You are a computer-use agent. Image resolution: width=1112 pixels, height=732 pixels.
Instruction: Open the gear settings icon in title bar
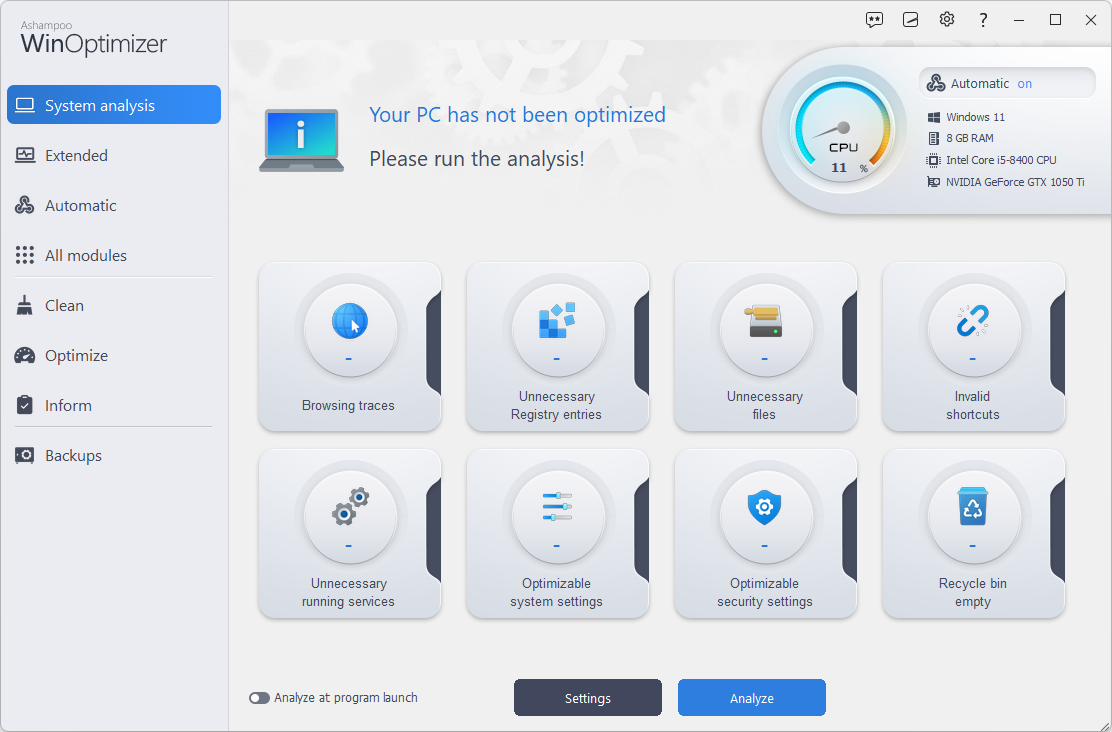(x=947, y=20)
